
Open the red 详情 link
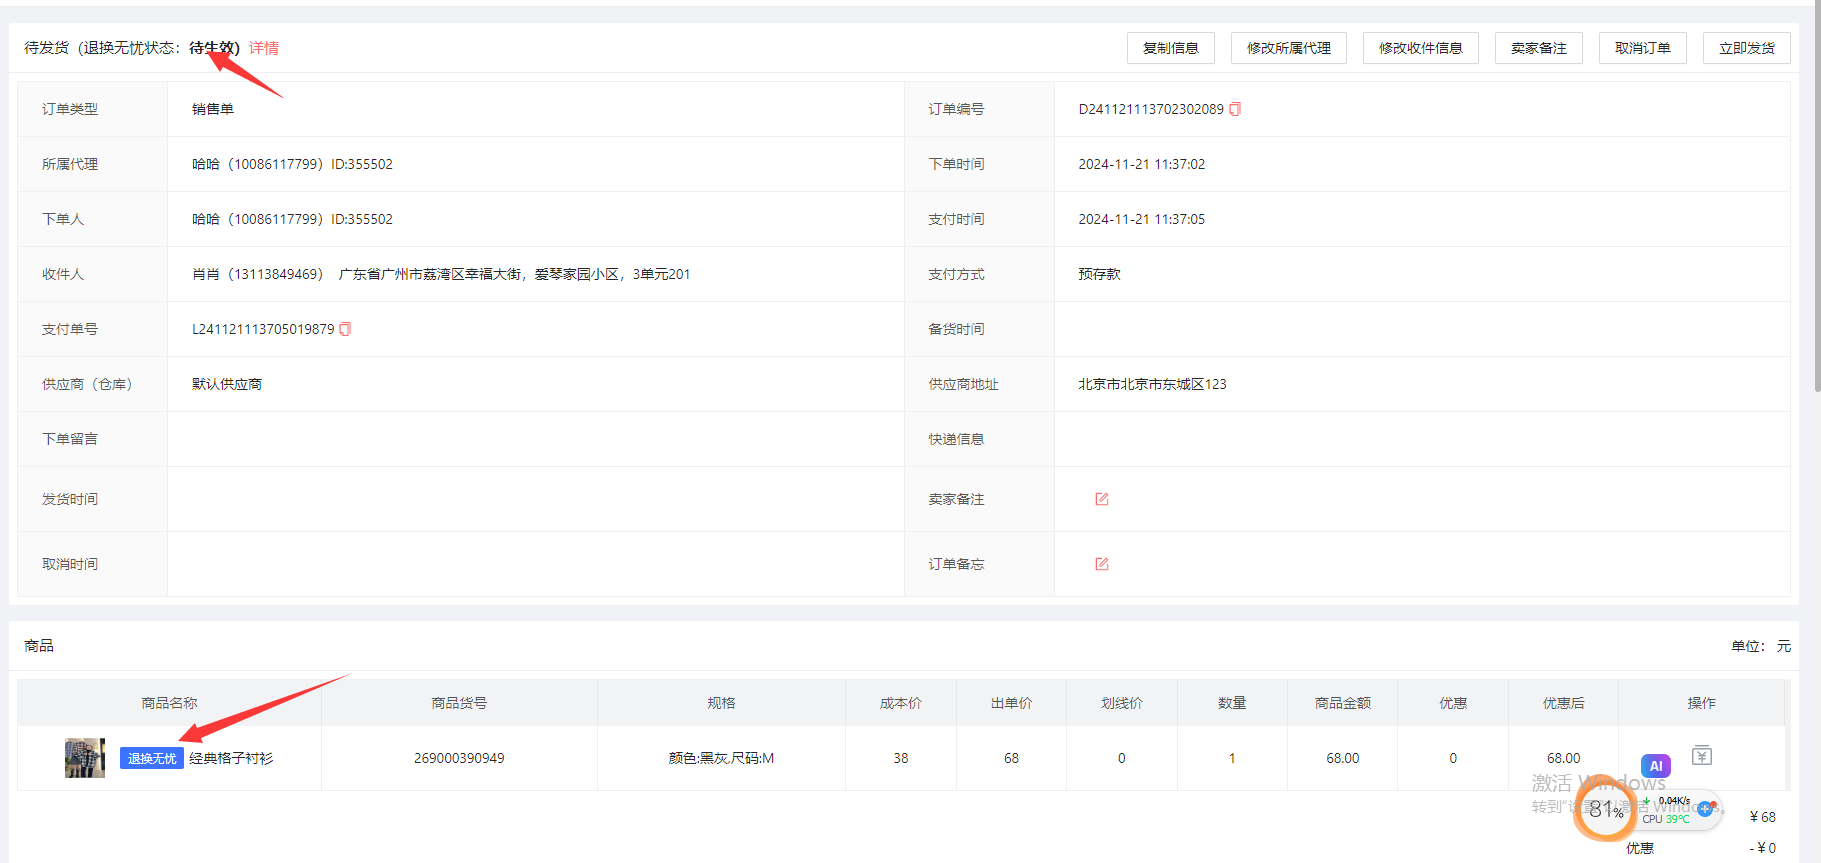point(264,48)
